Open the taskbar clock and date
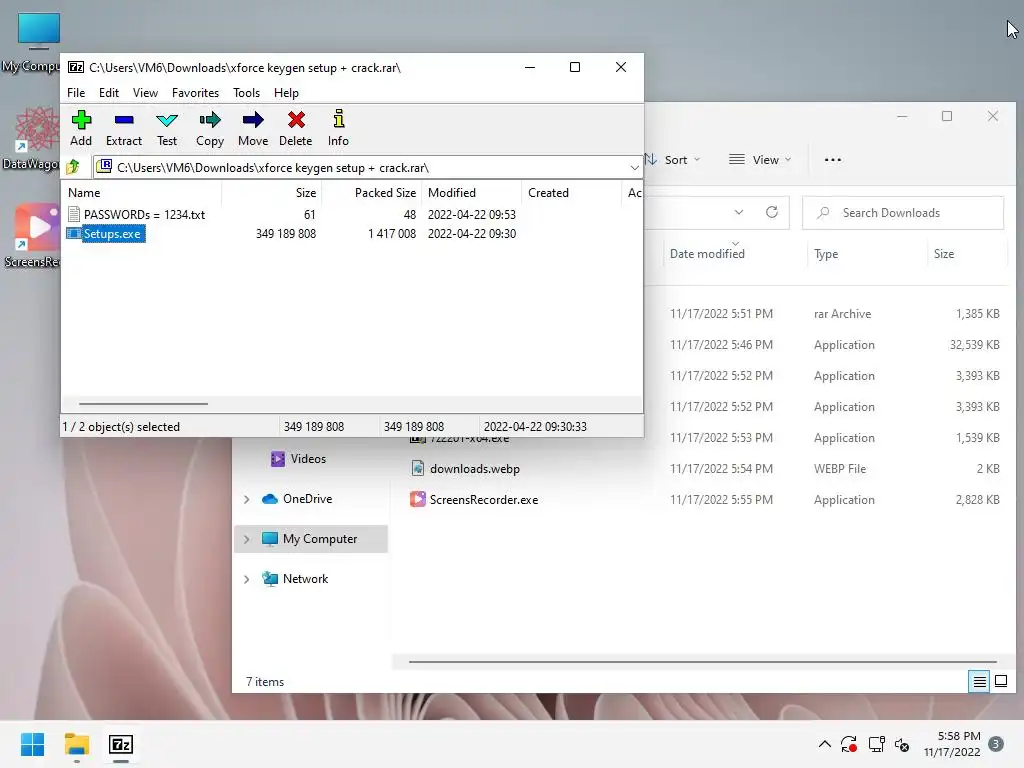This screenshot has width=1024, height=768. coord(952,744)
